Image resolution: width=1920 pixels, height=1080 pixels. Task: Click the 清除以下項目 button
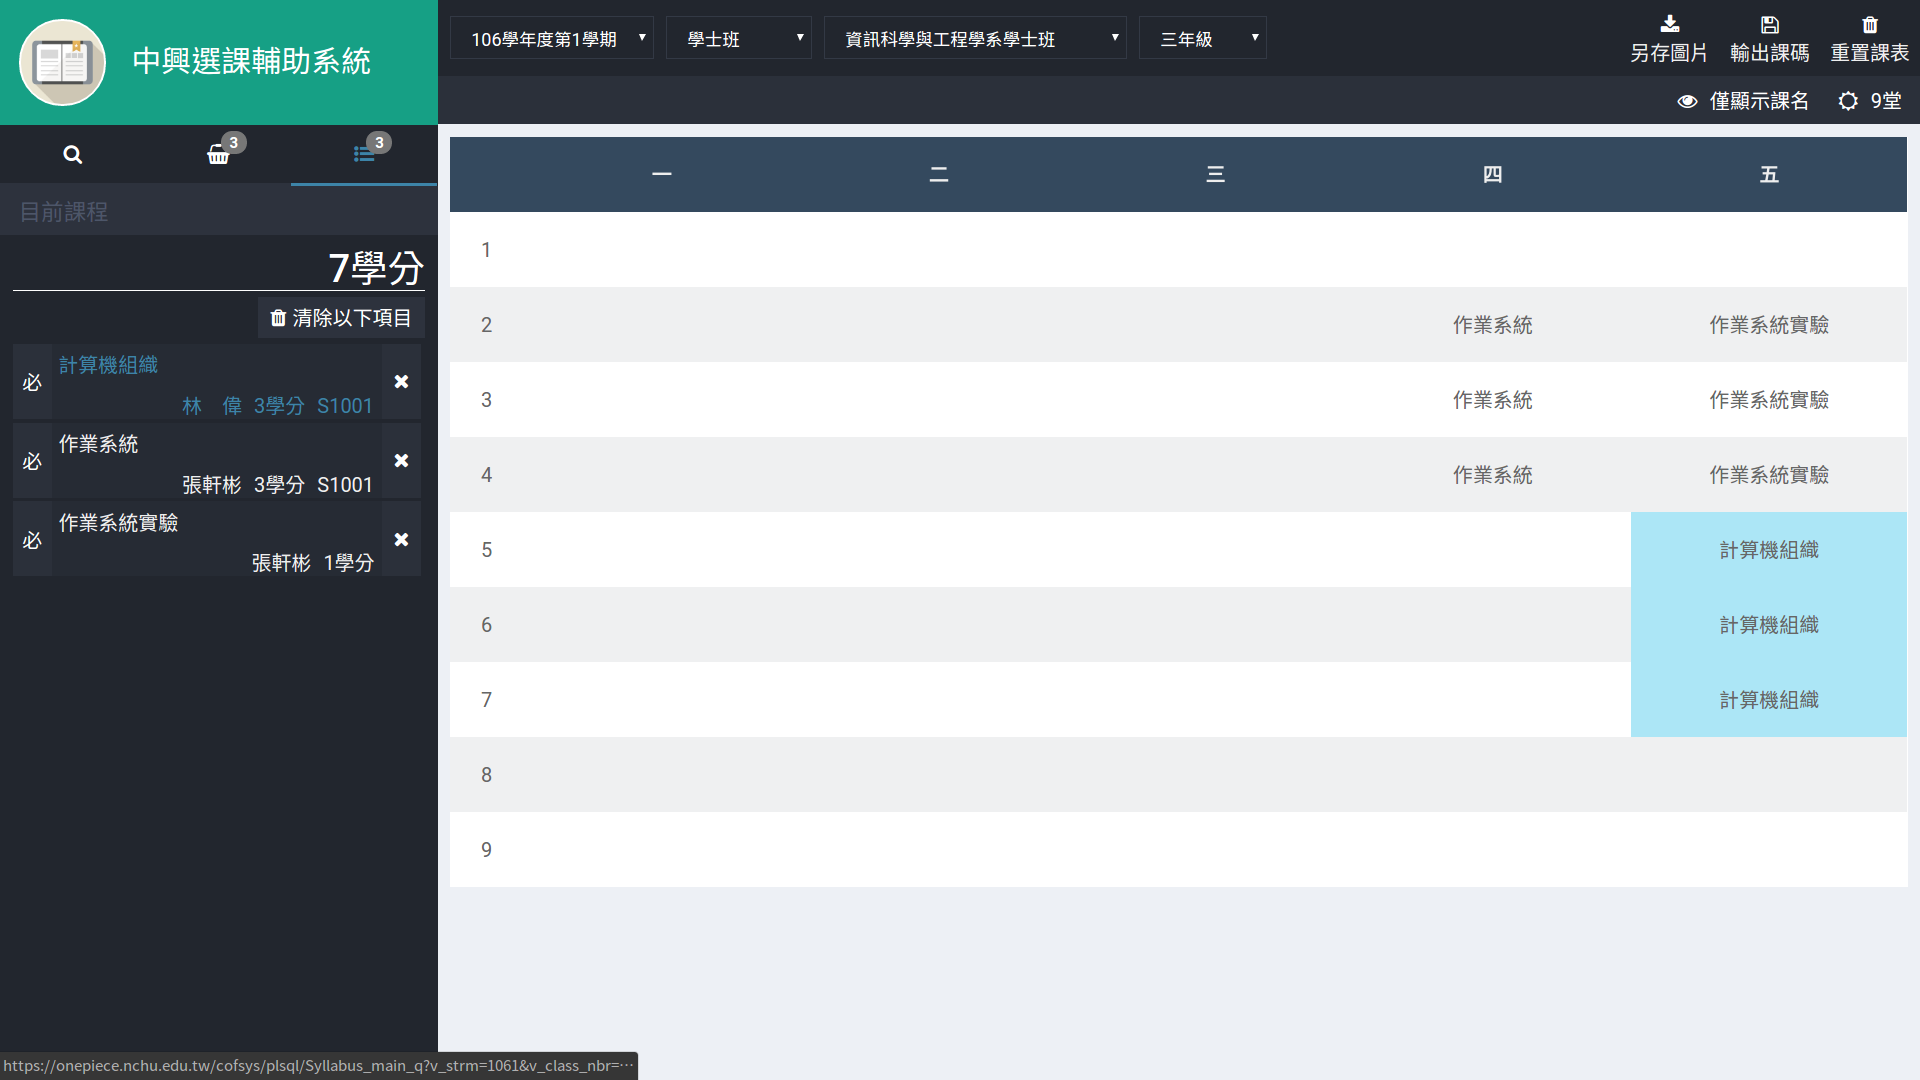(x=341, y=318)
